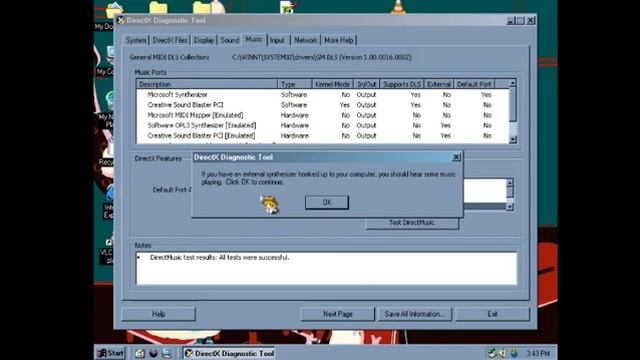Click the DirectMusic test results note text

pos(219,258)
